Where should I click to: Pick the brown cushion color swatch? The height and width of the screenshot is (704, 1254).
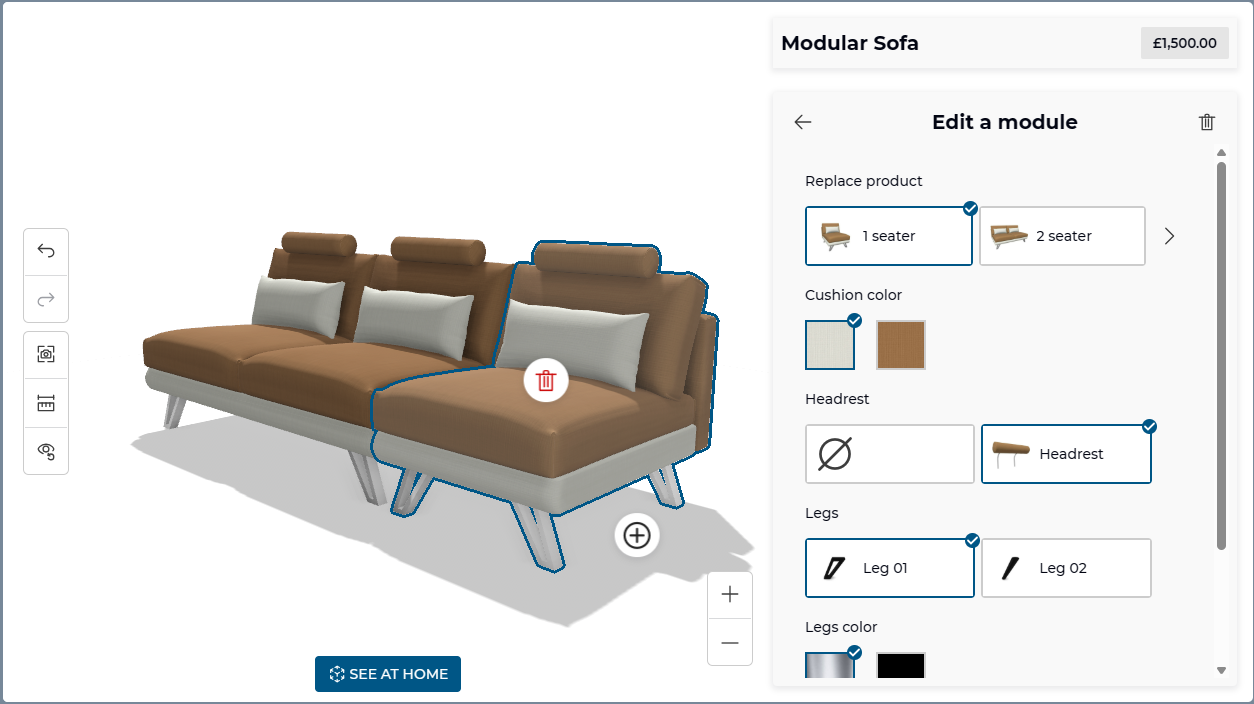coord(901,345)
